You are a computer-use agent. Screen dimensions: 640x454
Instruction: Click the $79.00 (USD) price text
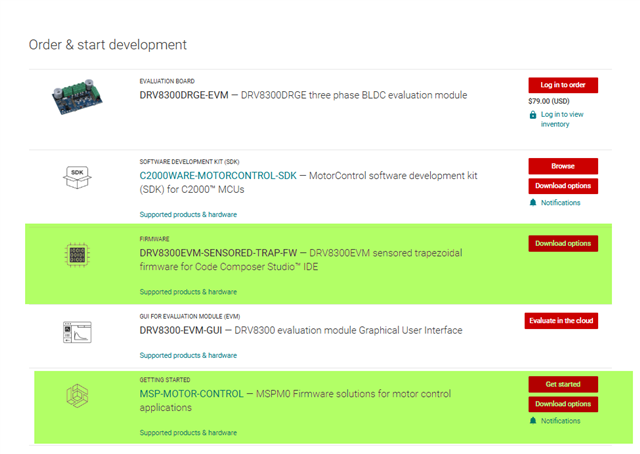point(549,101)
